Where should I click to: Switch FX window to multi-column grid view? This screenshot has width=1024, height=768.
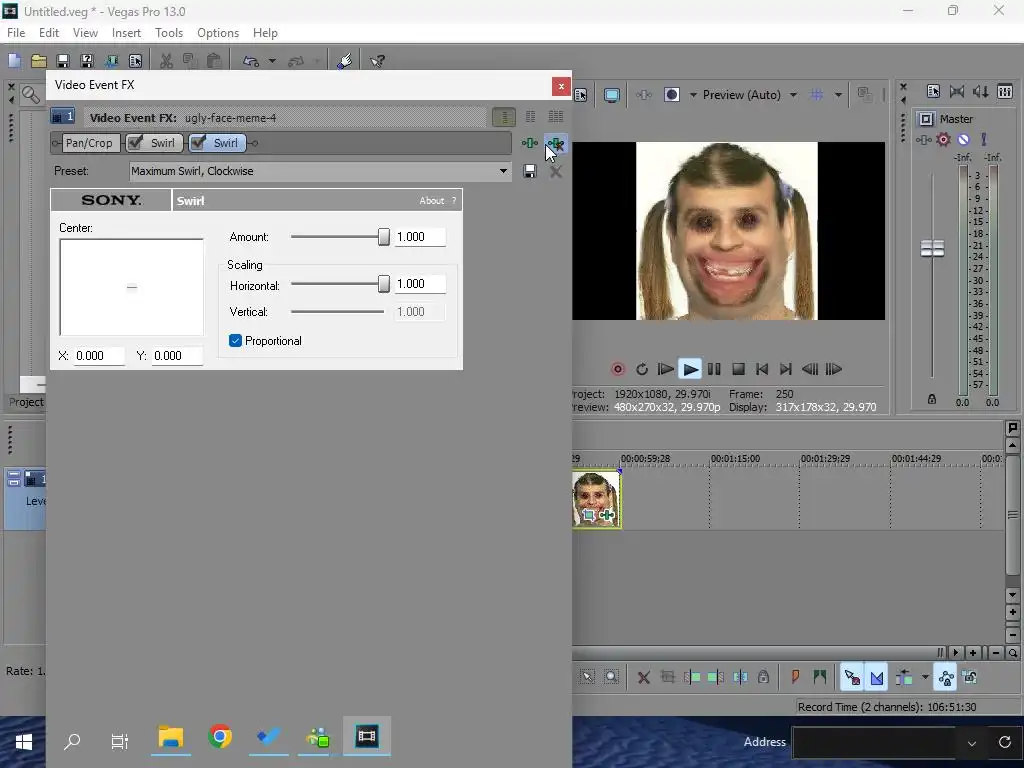(556, 117)
